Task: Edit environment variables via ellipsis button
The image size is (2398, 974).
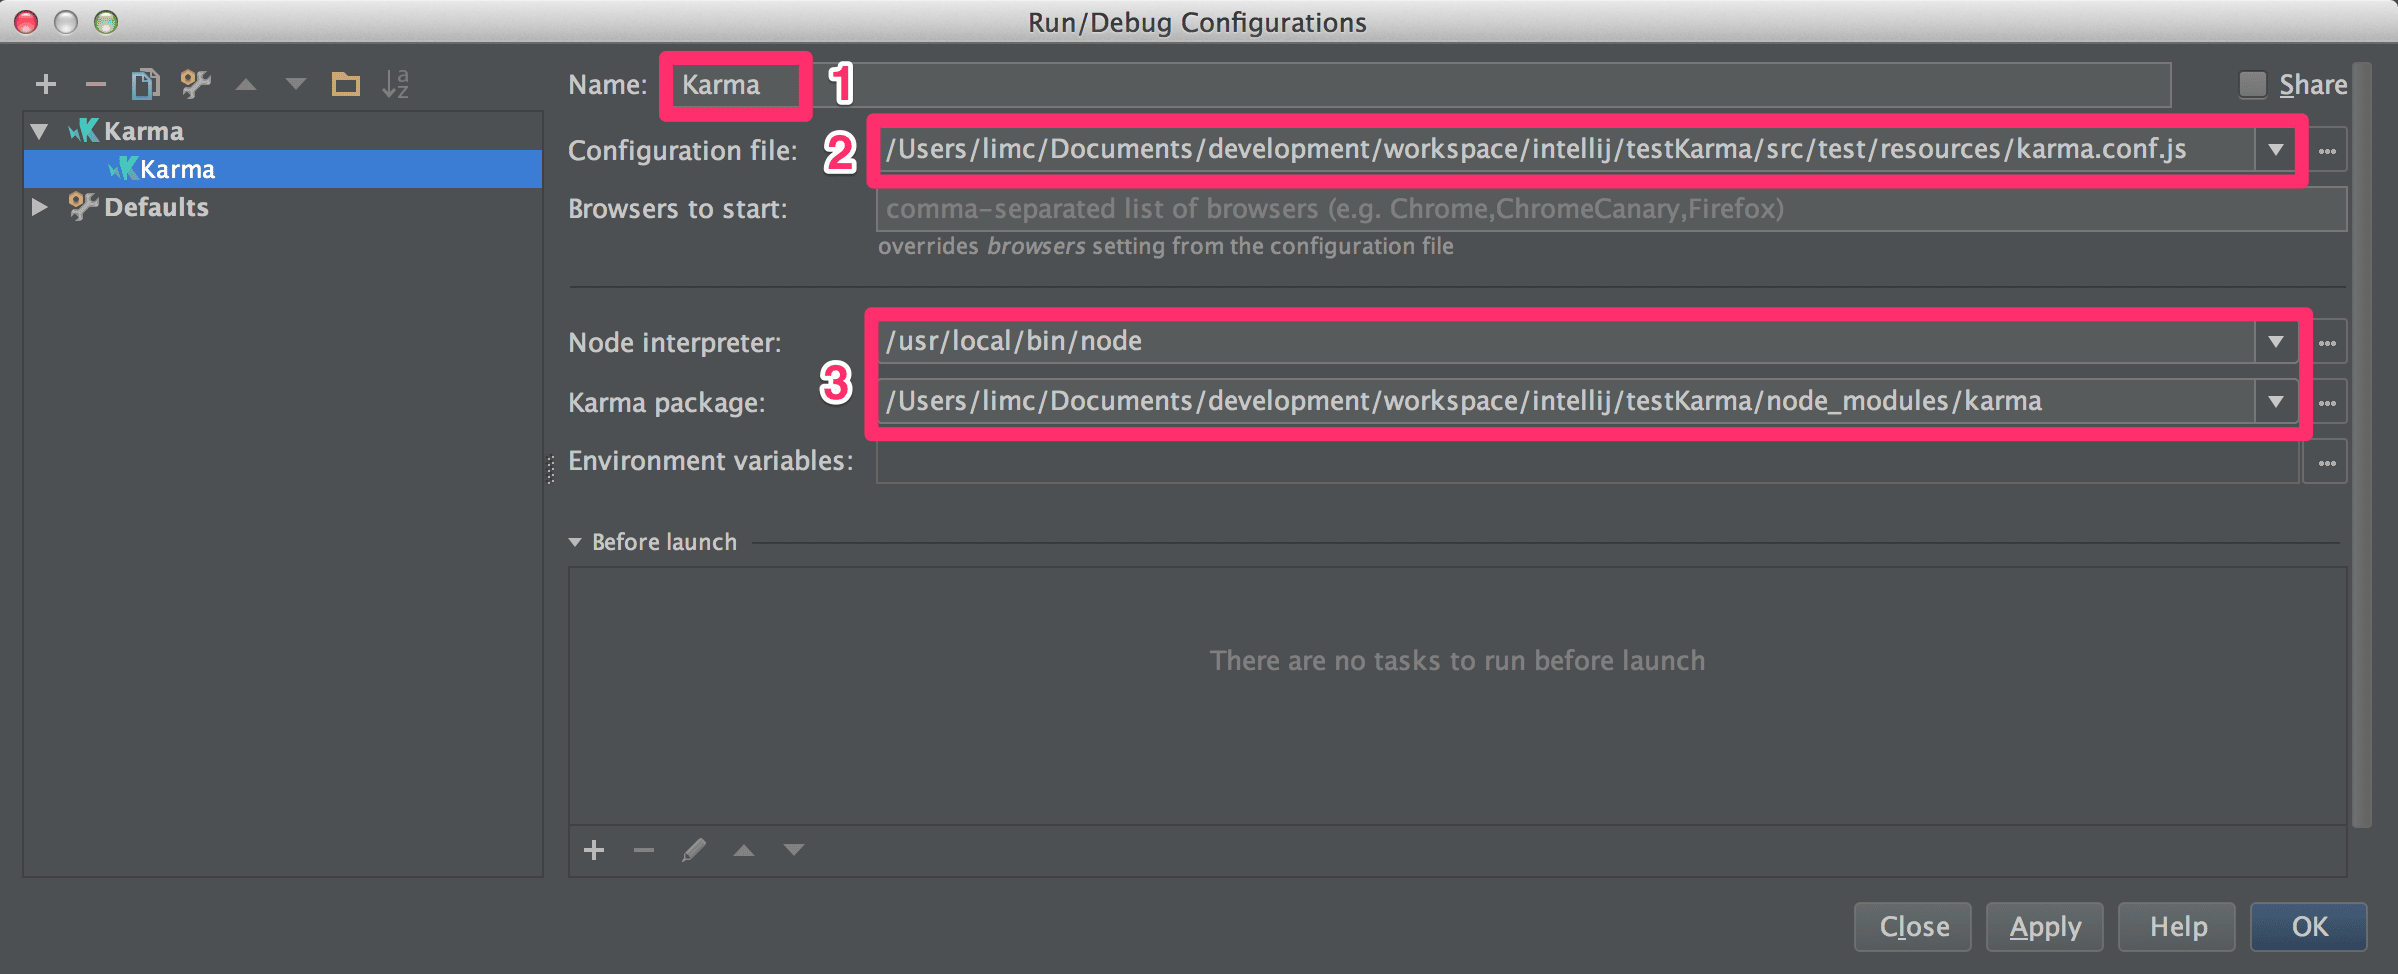Action: (x=2327, y=463)
